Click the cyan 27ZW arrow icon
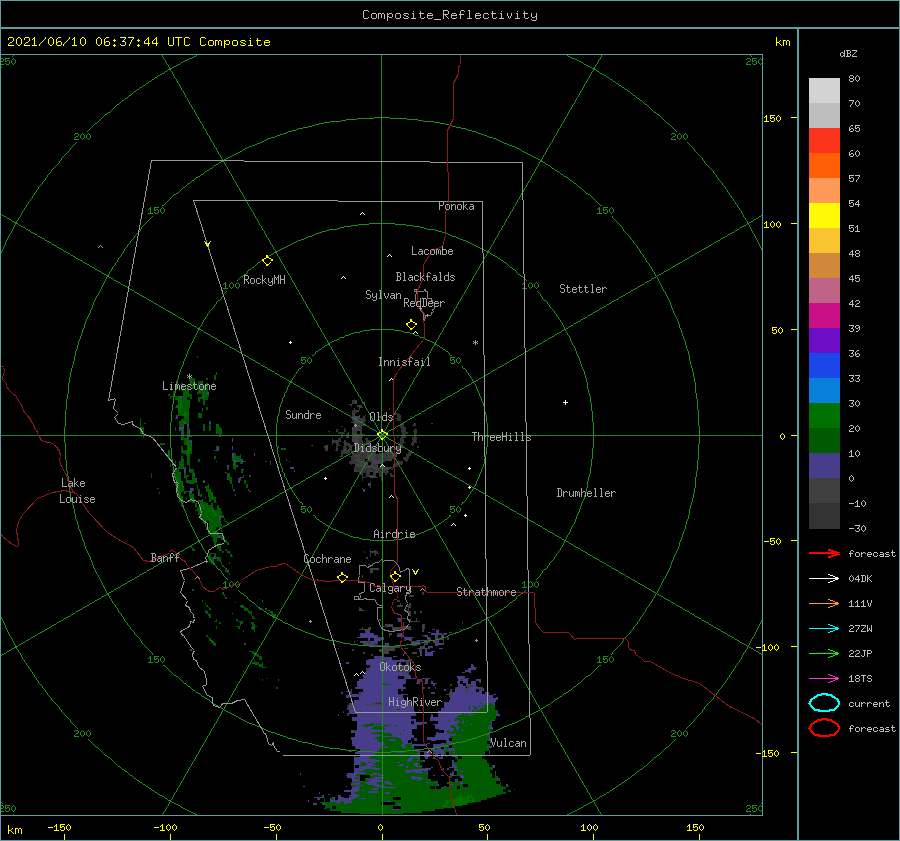 point(824,629)
